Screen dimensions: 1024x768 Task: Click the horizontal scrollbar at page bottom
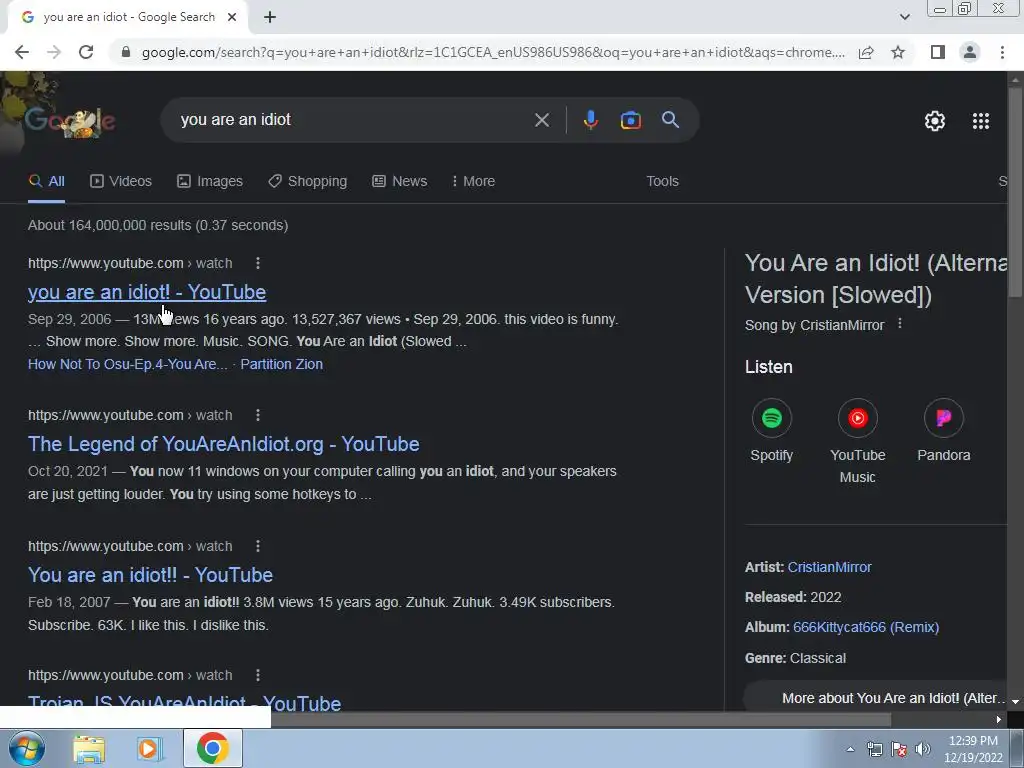pyautogui.click(x=581, y=719)
